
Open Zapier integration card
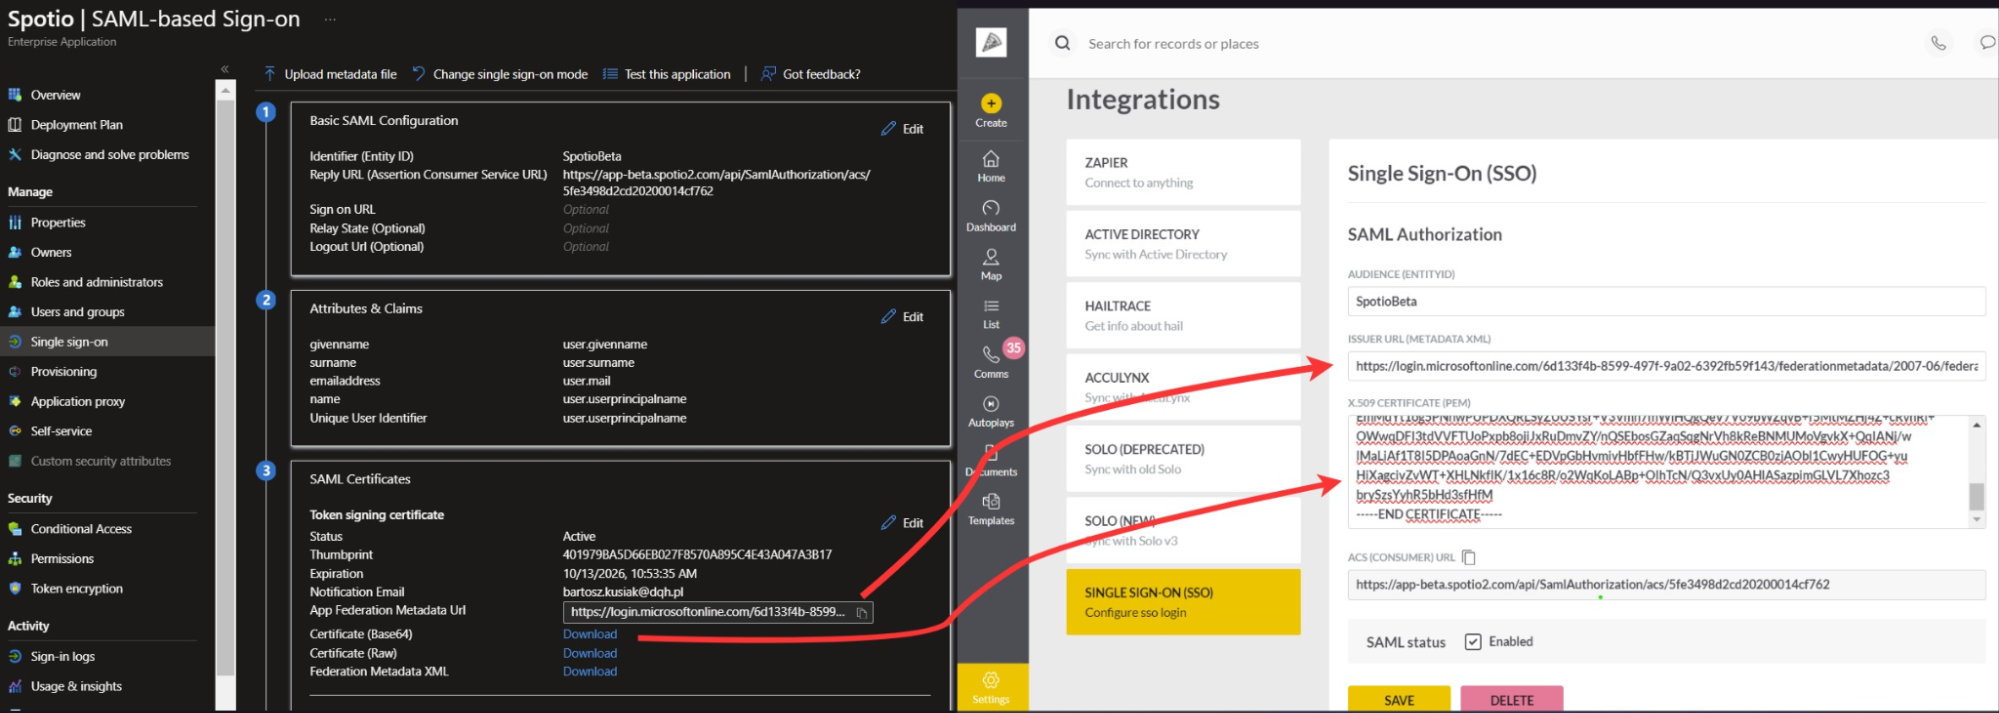[x=1183, y=172]
